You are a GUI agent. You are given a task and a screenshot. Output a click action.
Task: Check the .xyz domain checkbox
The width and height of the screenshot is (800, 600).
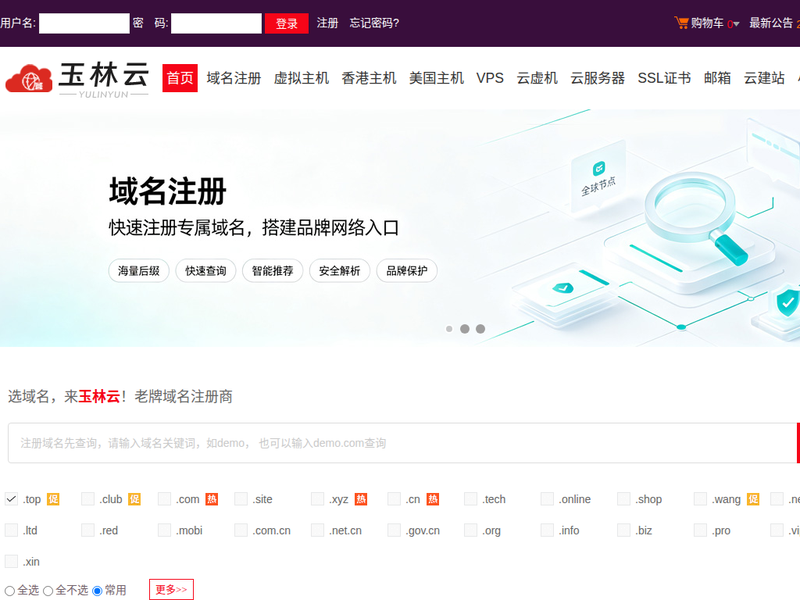[317, 499]
